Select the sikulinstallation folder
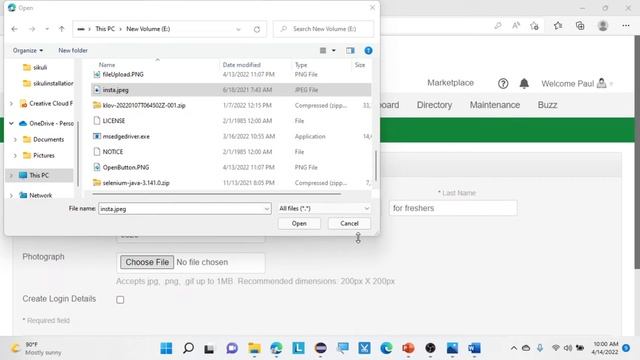 coord(49,83)
